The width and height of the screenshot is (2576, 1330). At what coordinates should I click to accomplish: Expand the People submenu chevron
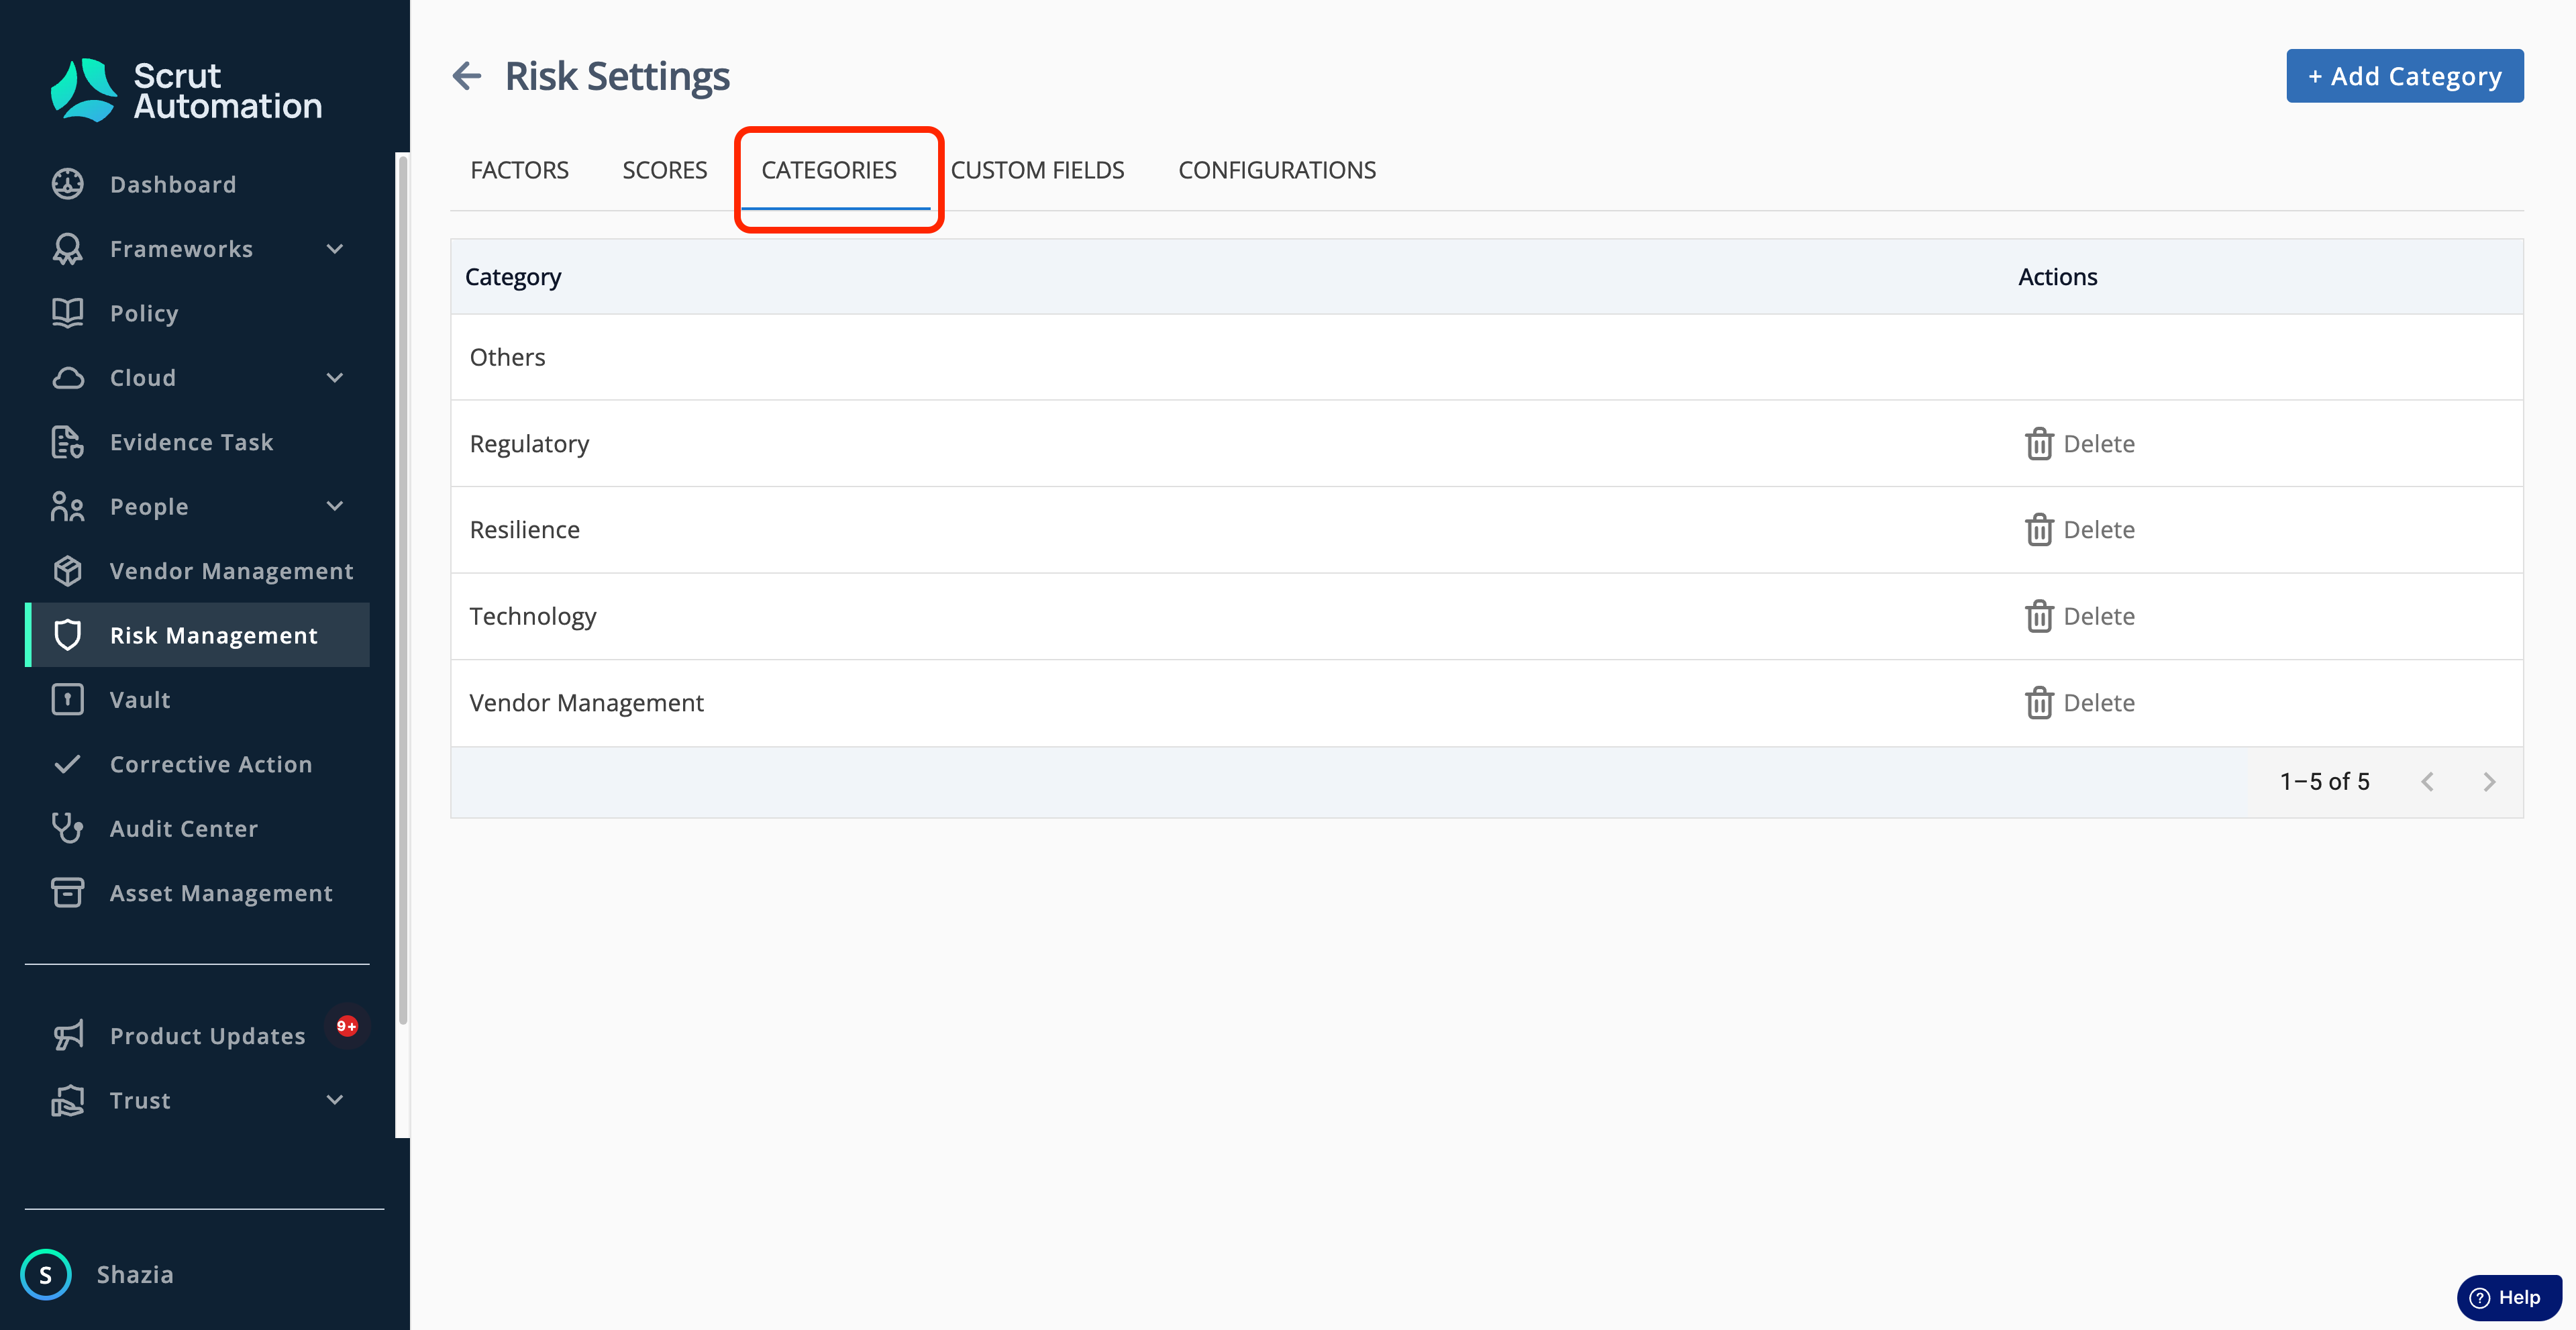[x=335, y=507]
